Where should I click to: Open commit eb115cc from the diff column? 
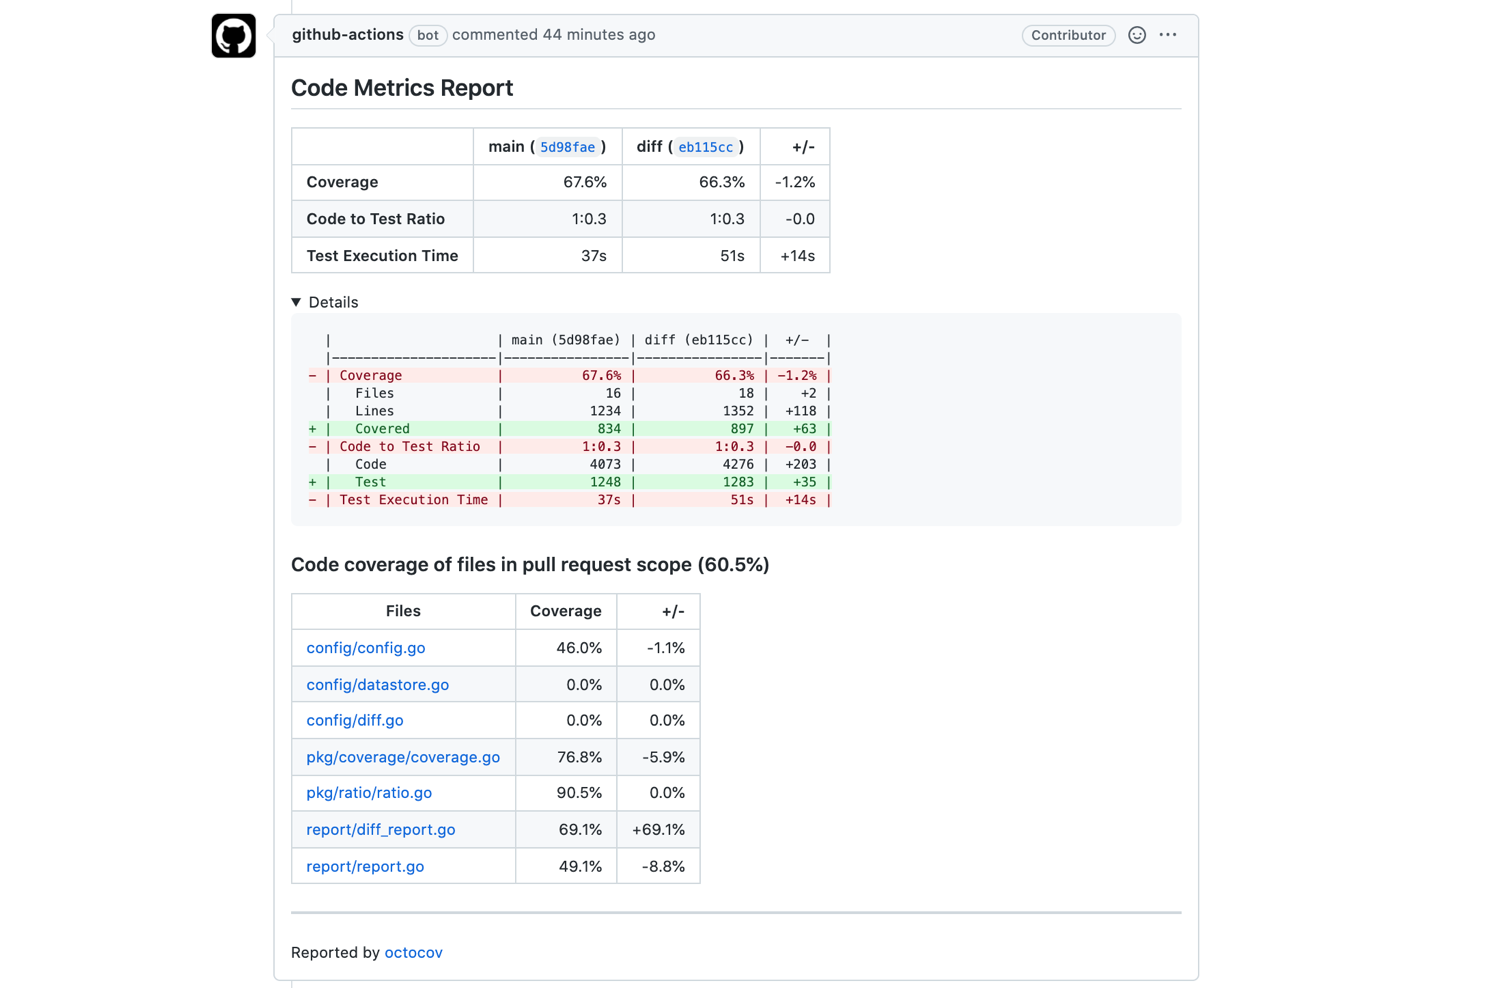(x=705, y=146)
